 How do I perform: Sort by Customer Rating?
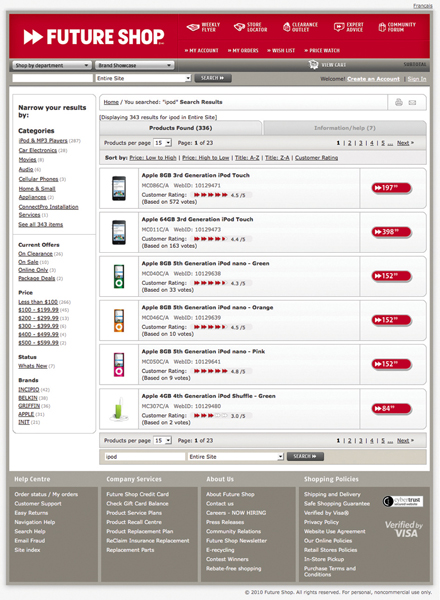(x=316, y=158)
